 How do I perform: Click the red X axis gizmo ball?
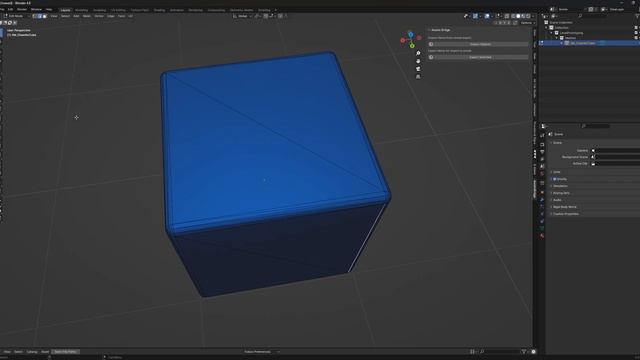[x=403, y=40]
